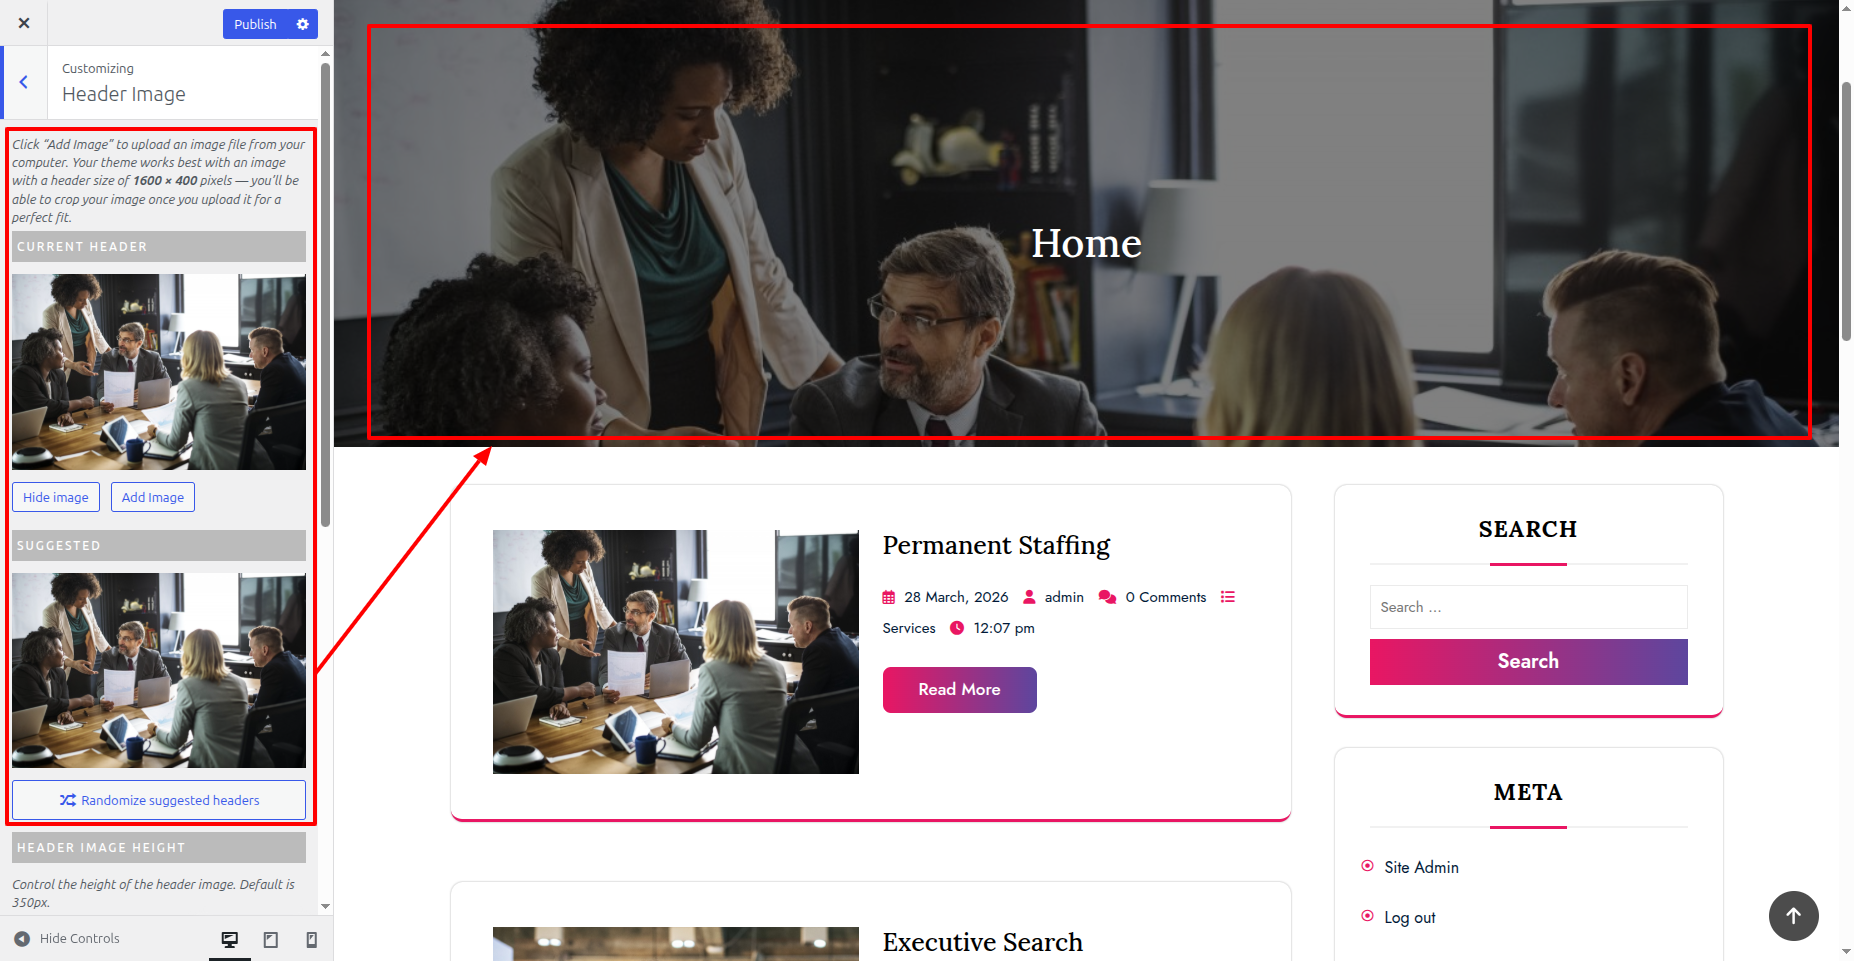Click the Publish button

255,24
